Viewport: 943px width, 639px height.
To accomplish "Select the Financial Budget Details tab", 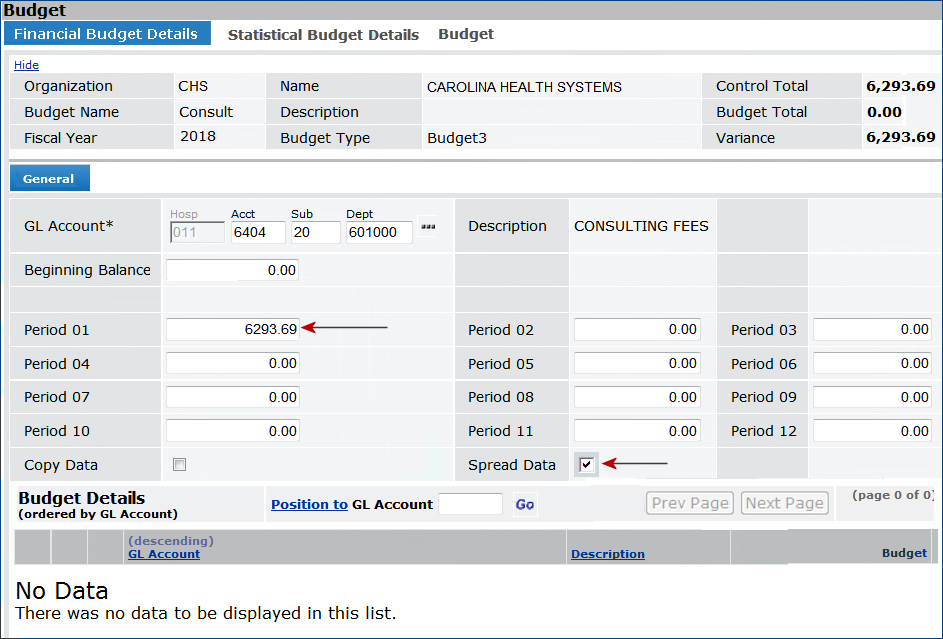I will 106,33.
